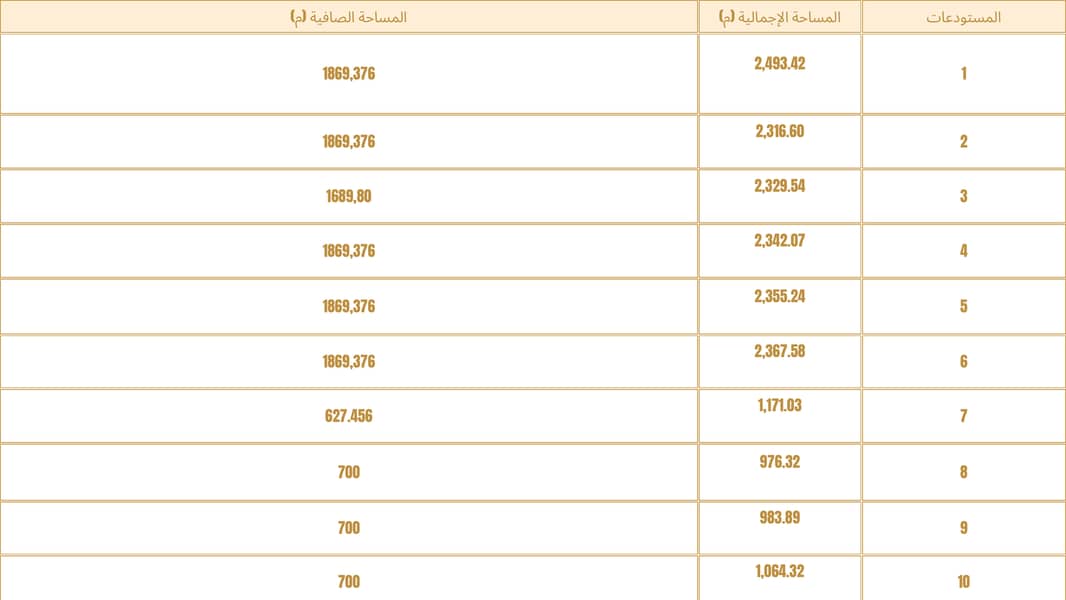Screen dimensions: 1066x600
Task: Click net area value 627.456
Action: click(x=349, y=416)
